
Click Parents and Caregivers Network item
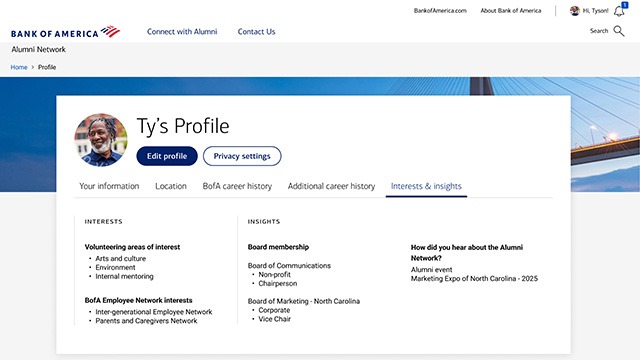tap(146, 321)
